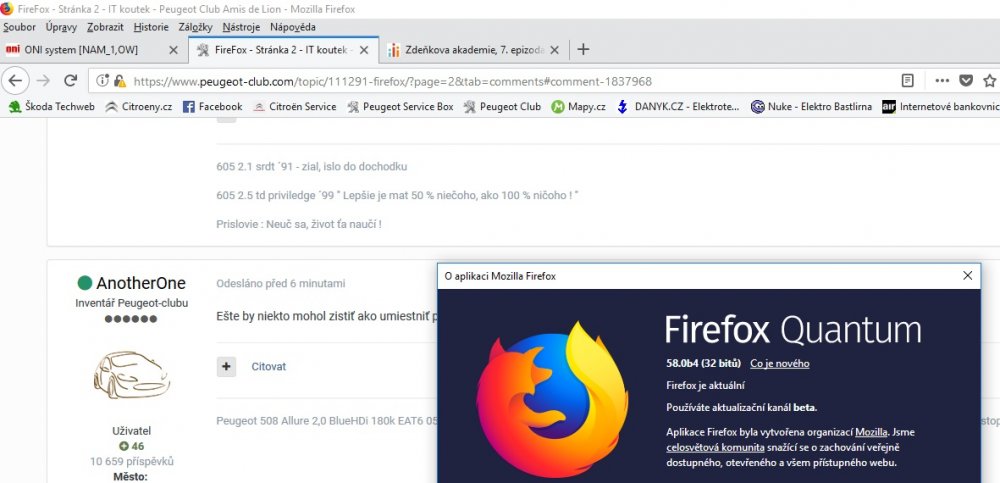Open a new tab with plus button

[582, 50]
